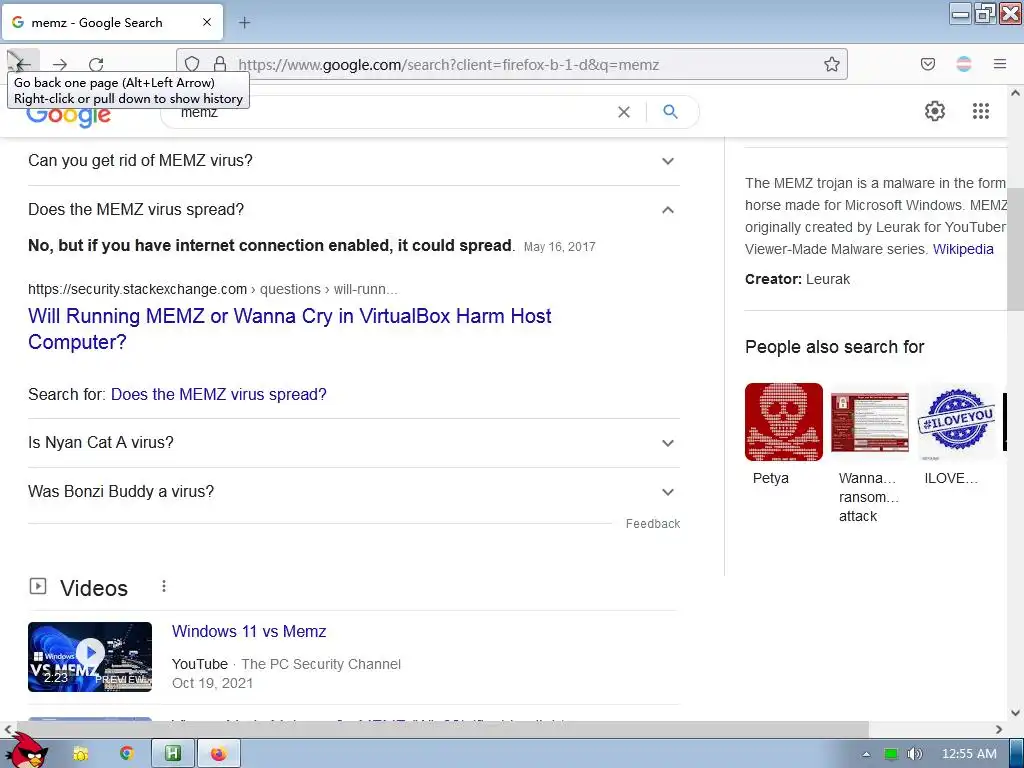This screenshot has height=768, width=1024.
Task: Expand 'Was Bonzi Buddy a virus?'
Action: coord(353,492)
